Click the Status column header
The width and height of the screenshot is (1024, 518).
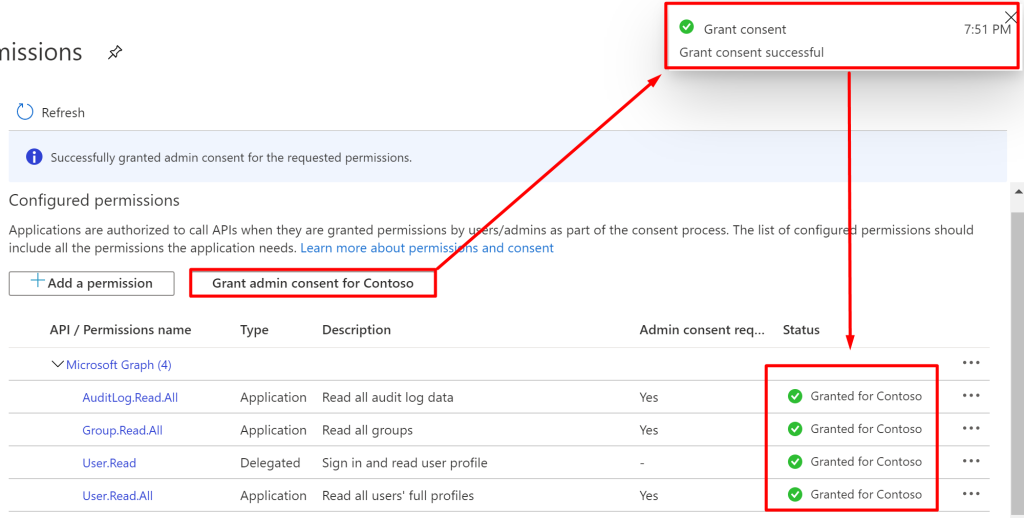click(x=801, y=330)
